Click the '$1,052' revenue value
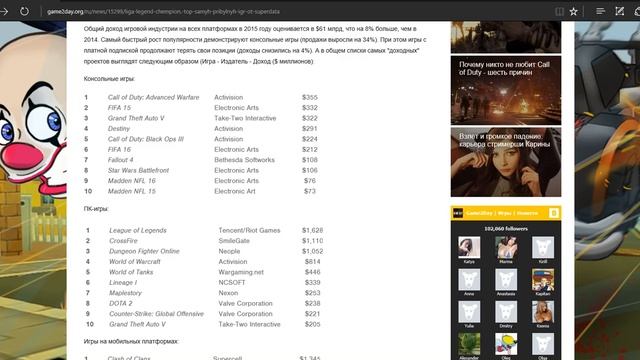The height and width of the screenshot is (360, 640). (x=312, y=251)
